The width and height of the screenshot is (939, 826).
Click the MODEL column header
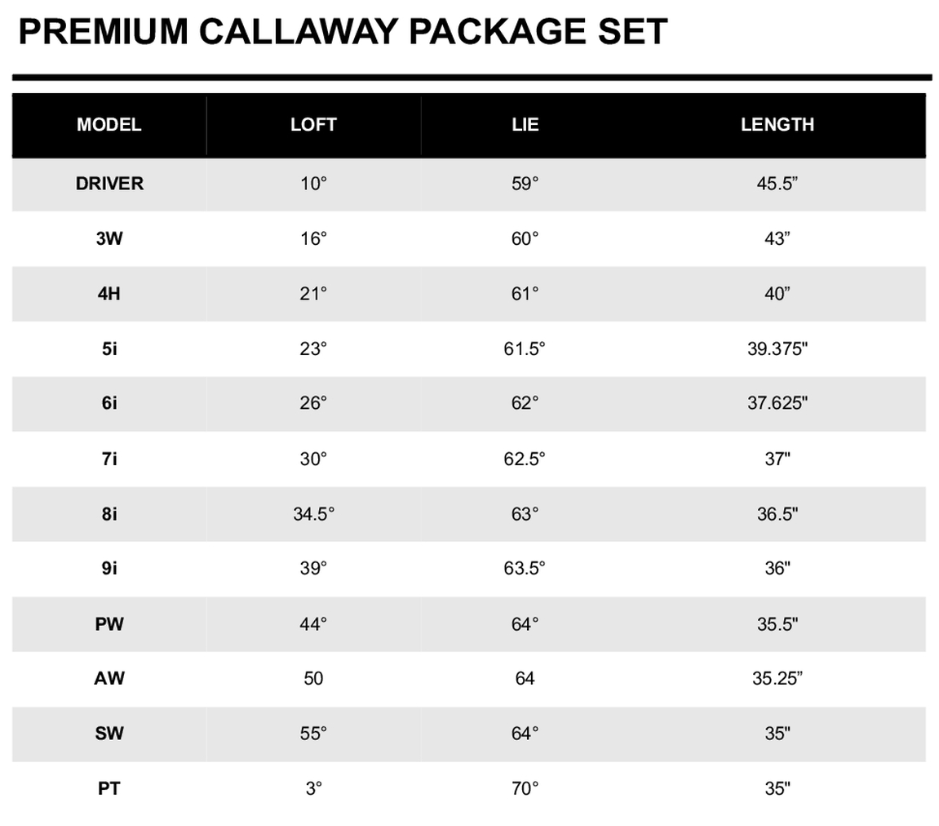pos(109,125)
